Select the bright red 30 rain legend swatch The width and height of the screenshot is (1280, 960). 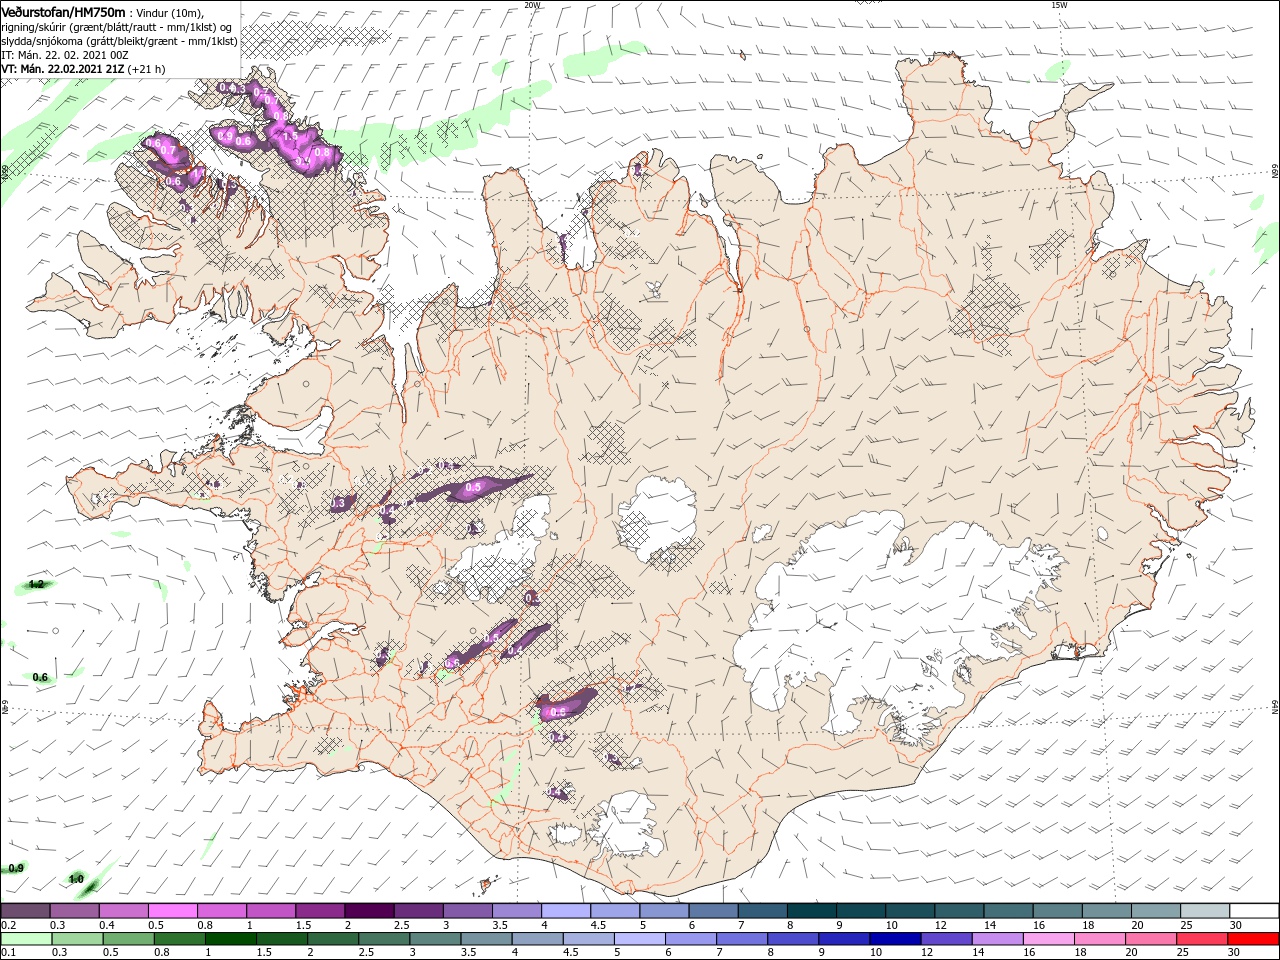coord(1253,939)
